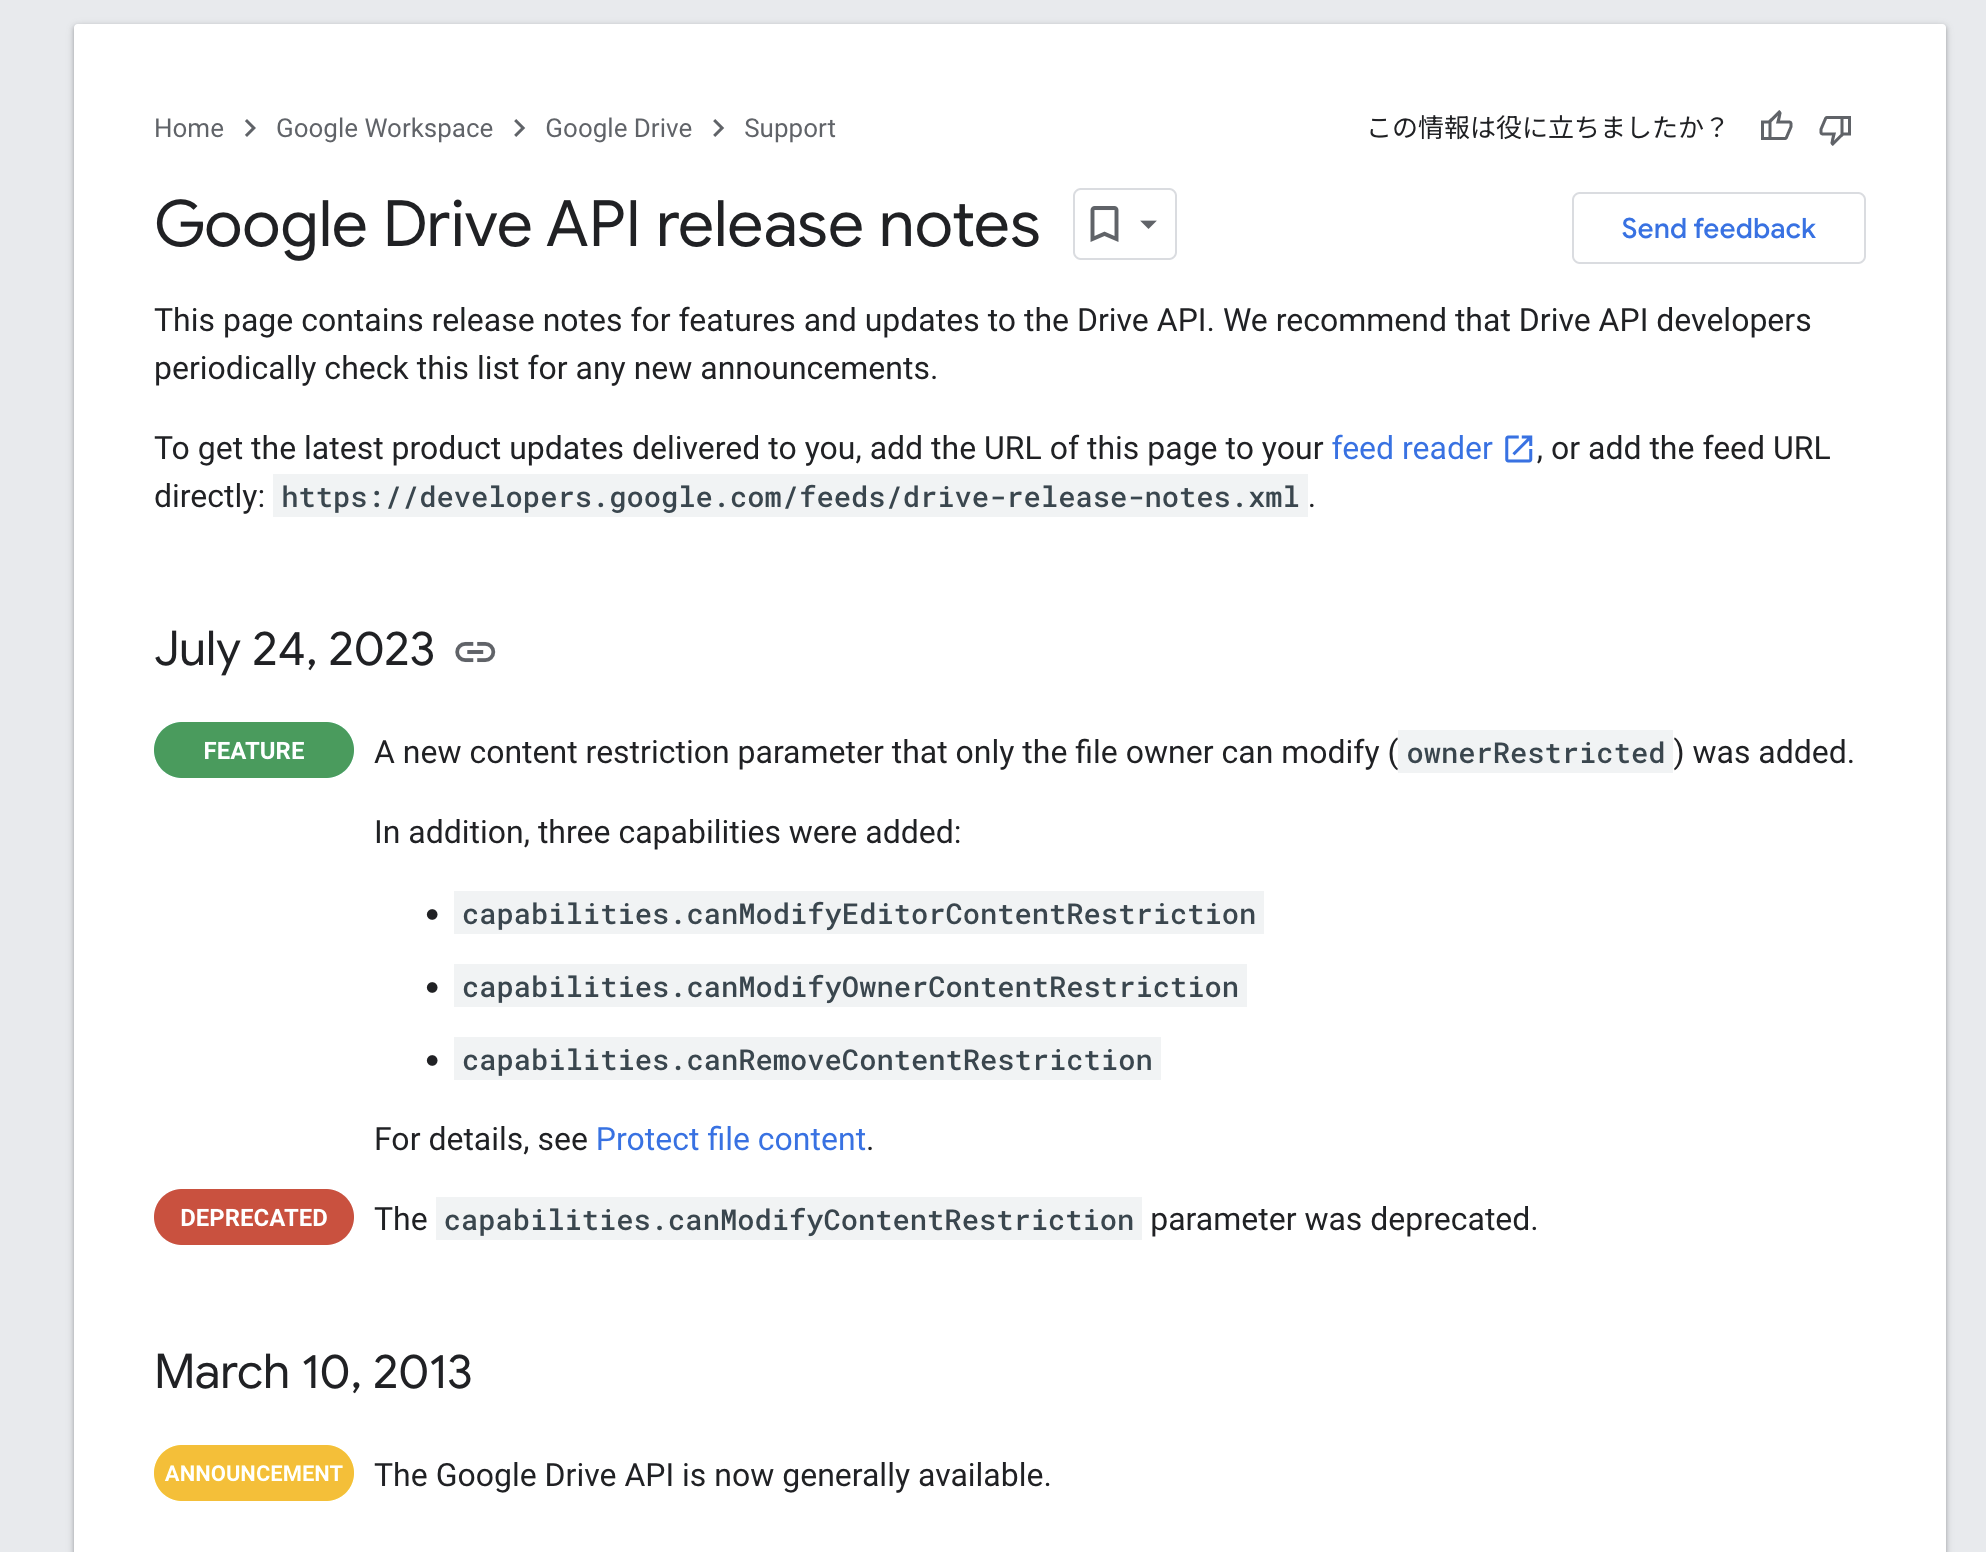Click the external link icon after feed reader

pos(1518,449)
